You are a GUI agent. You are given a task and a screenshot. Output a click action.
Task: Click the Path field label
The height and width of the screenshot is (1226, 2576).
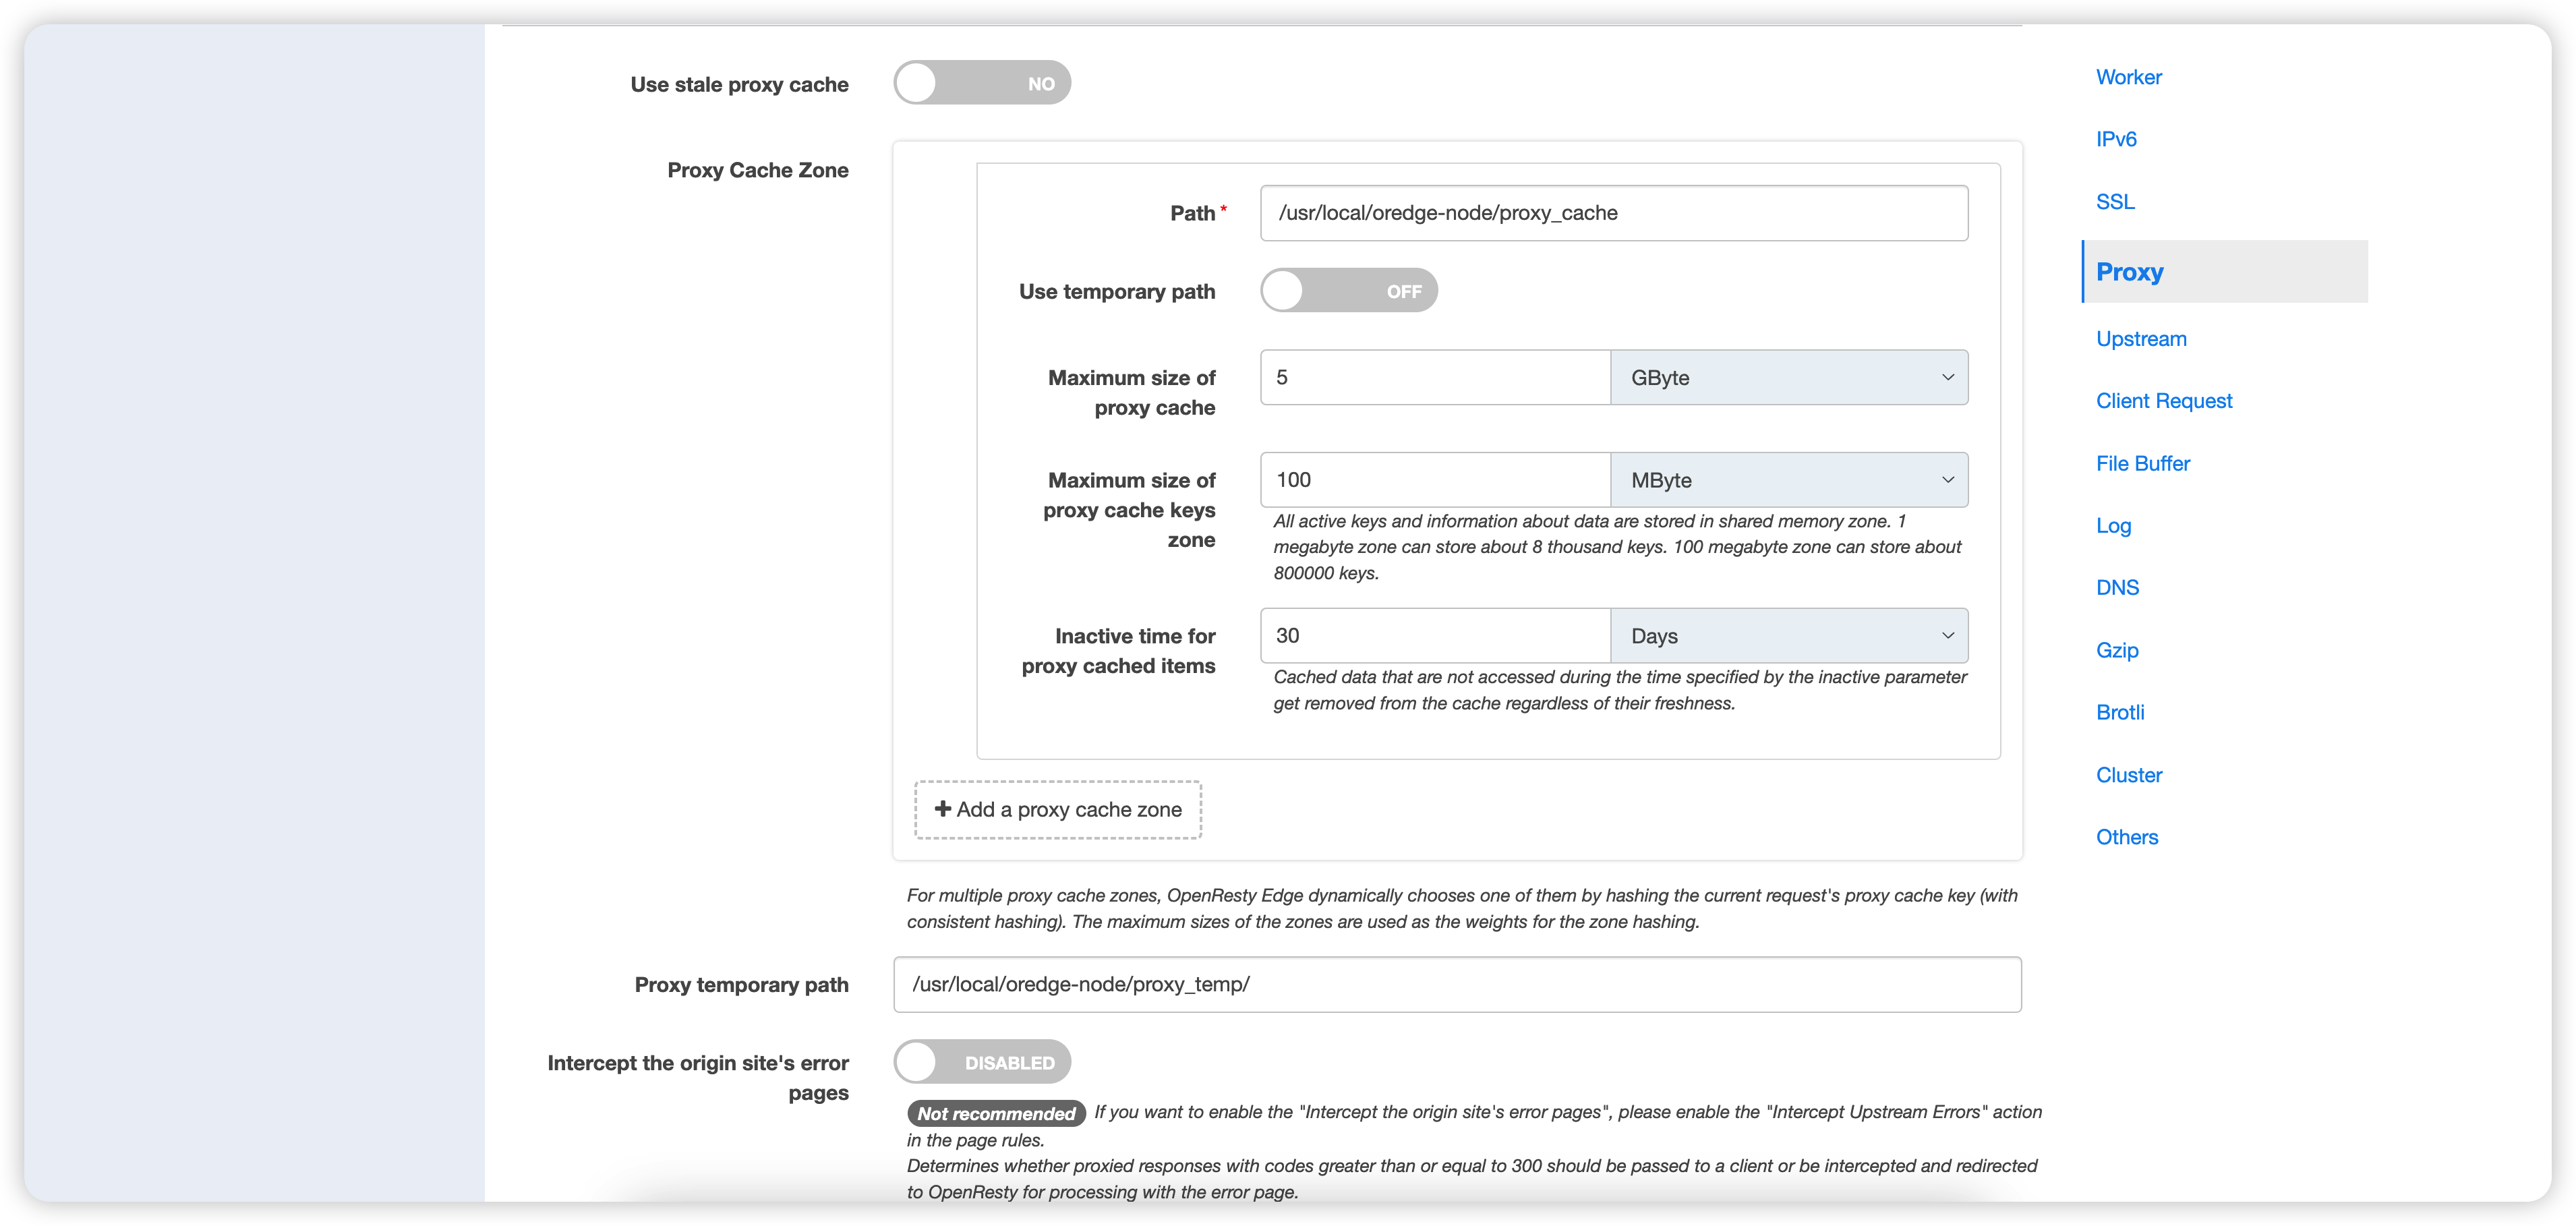tap(1192, 213)
